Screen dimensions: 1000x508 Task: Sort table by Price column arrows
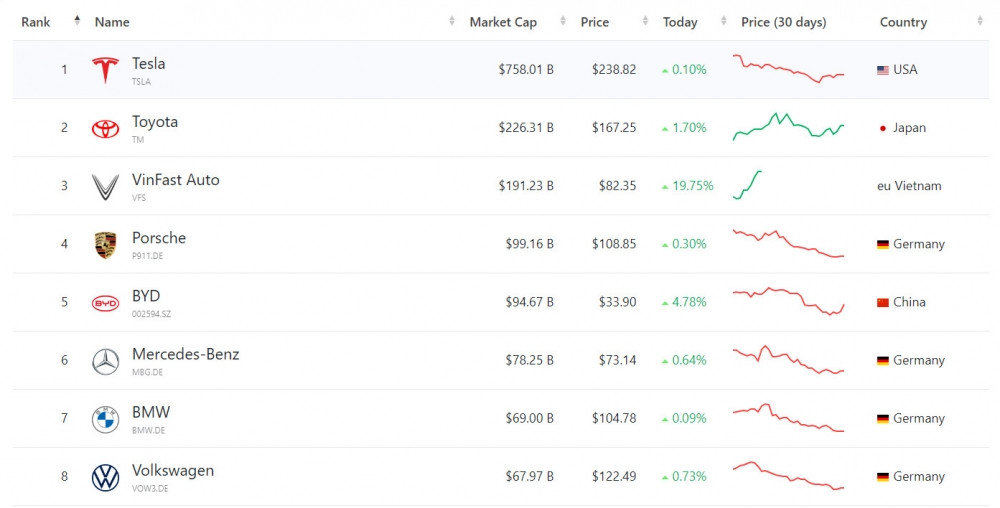coord(645,21)
